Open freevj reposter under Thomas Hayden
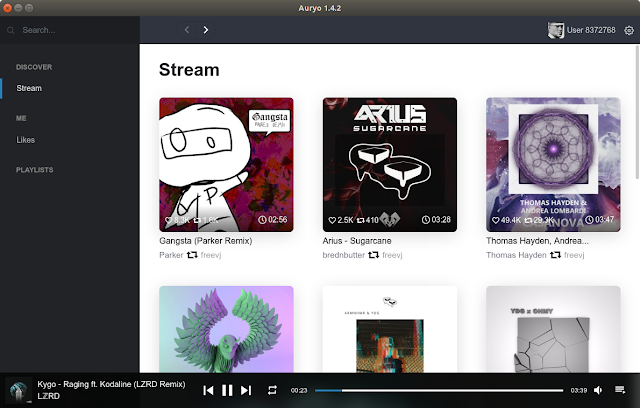640x408 pixels. coord(574,255)
